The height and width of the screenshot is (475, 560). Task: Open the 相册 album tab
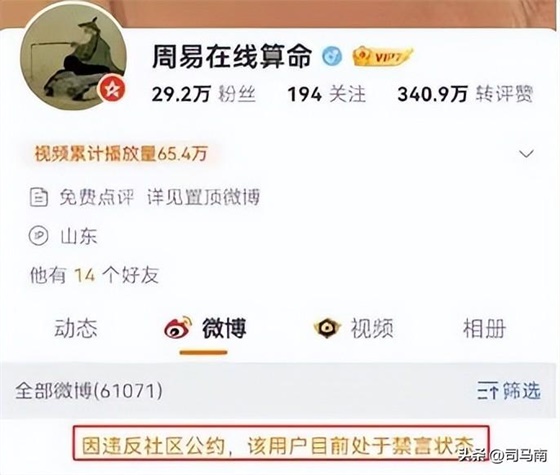[484, 329]
